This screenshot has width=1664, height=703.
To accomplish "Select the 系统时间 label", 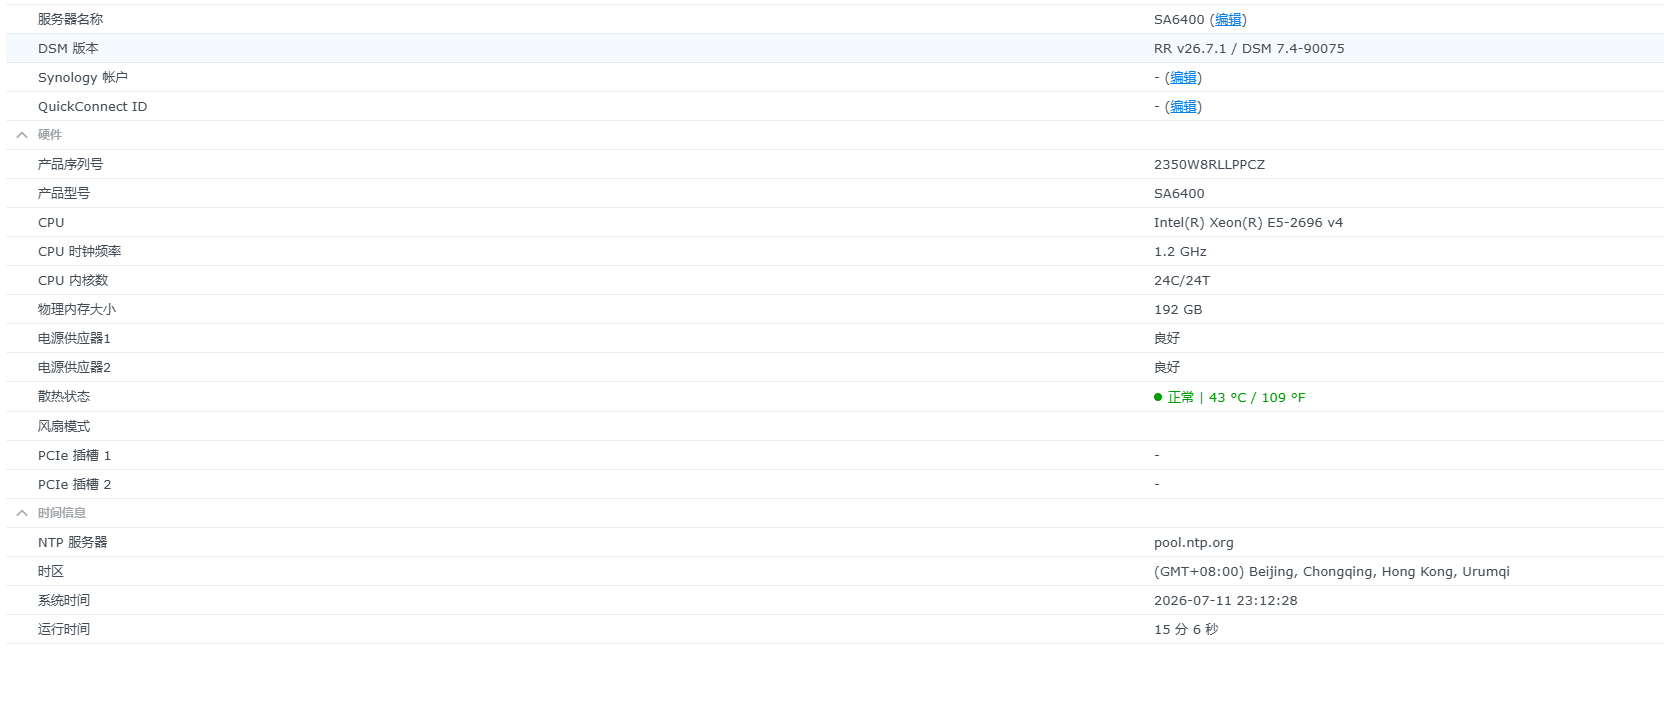I will (x=64, y=600).
